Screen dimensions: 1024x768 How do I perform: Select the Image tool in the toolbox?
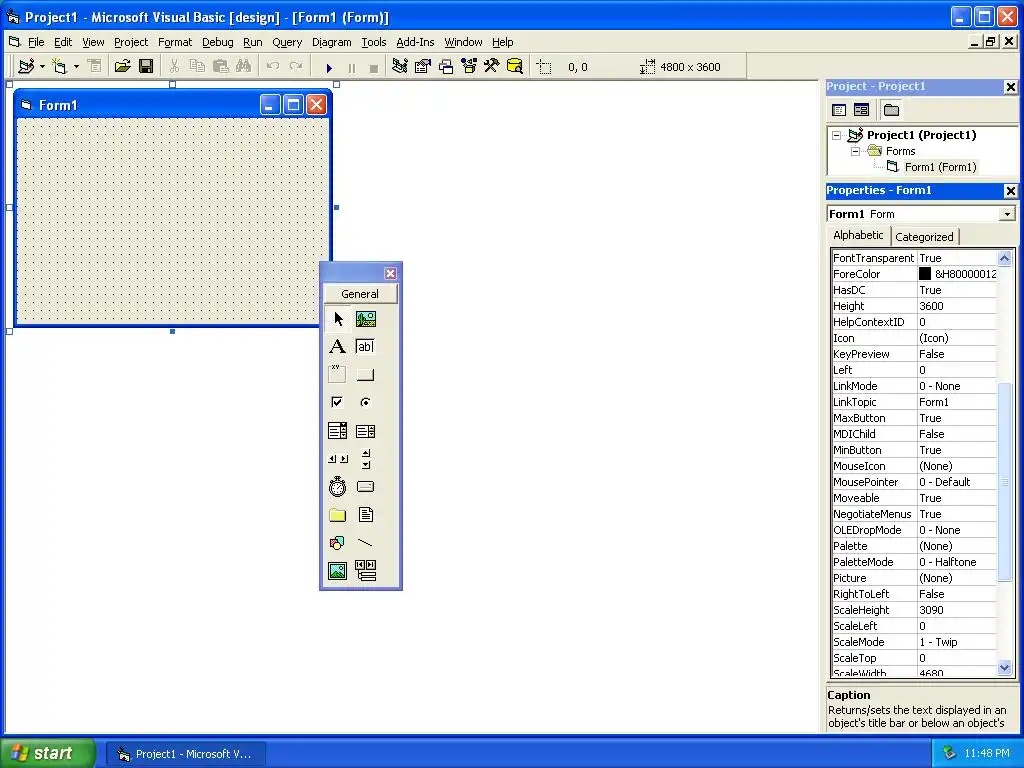tap(338, 571)
